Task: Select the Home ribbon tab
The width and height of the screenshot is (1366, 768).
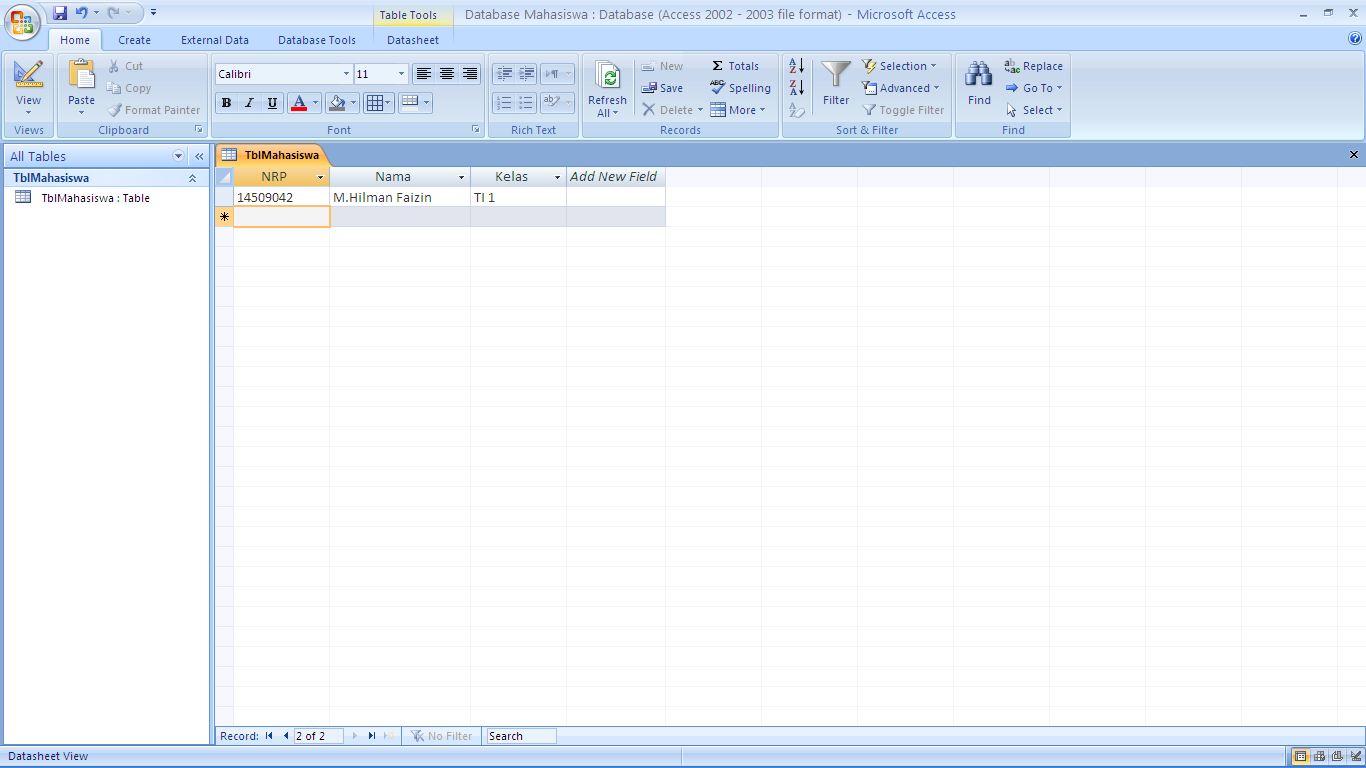Action: click(75, 40)
